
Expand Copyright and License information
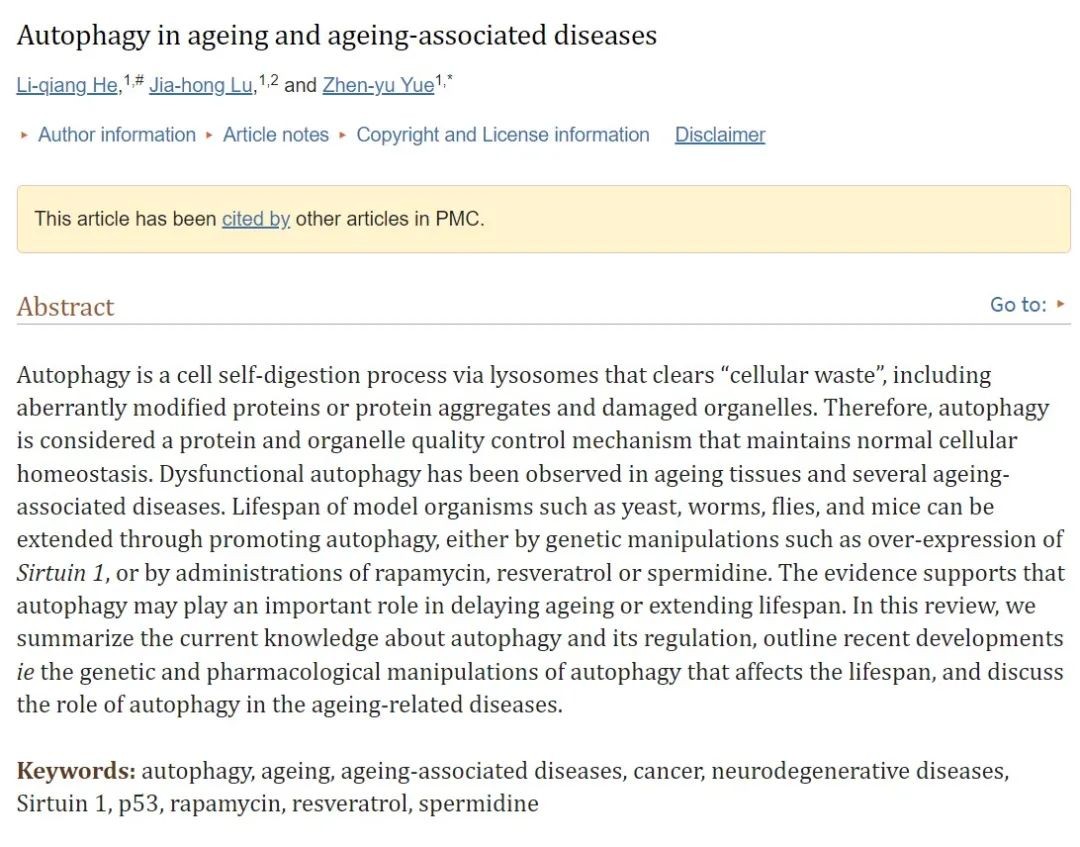click(x=503, y=135)
